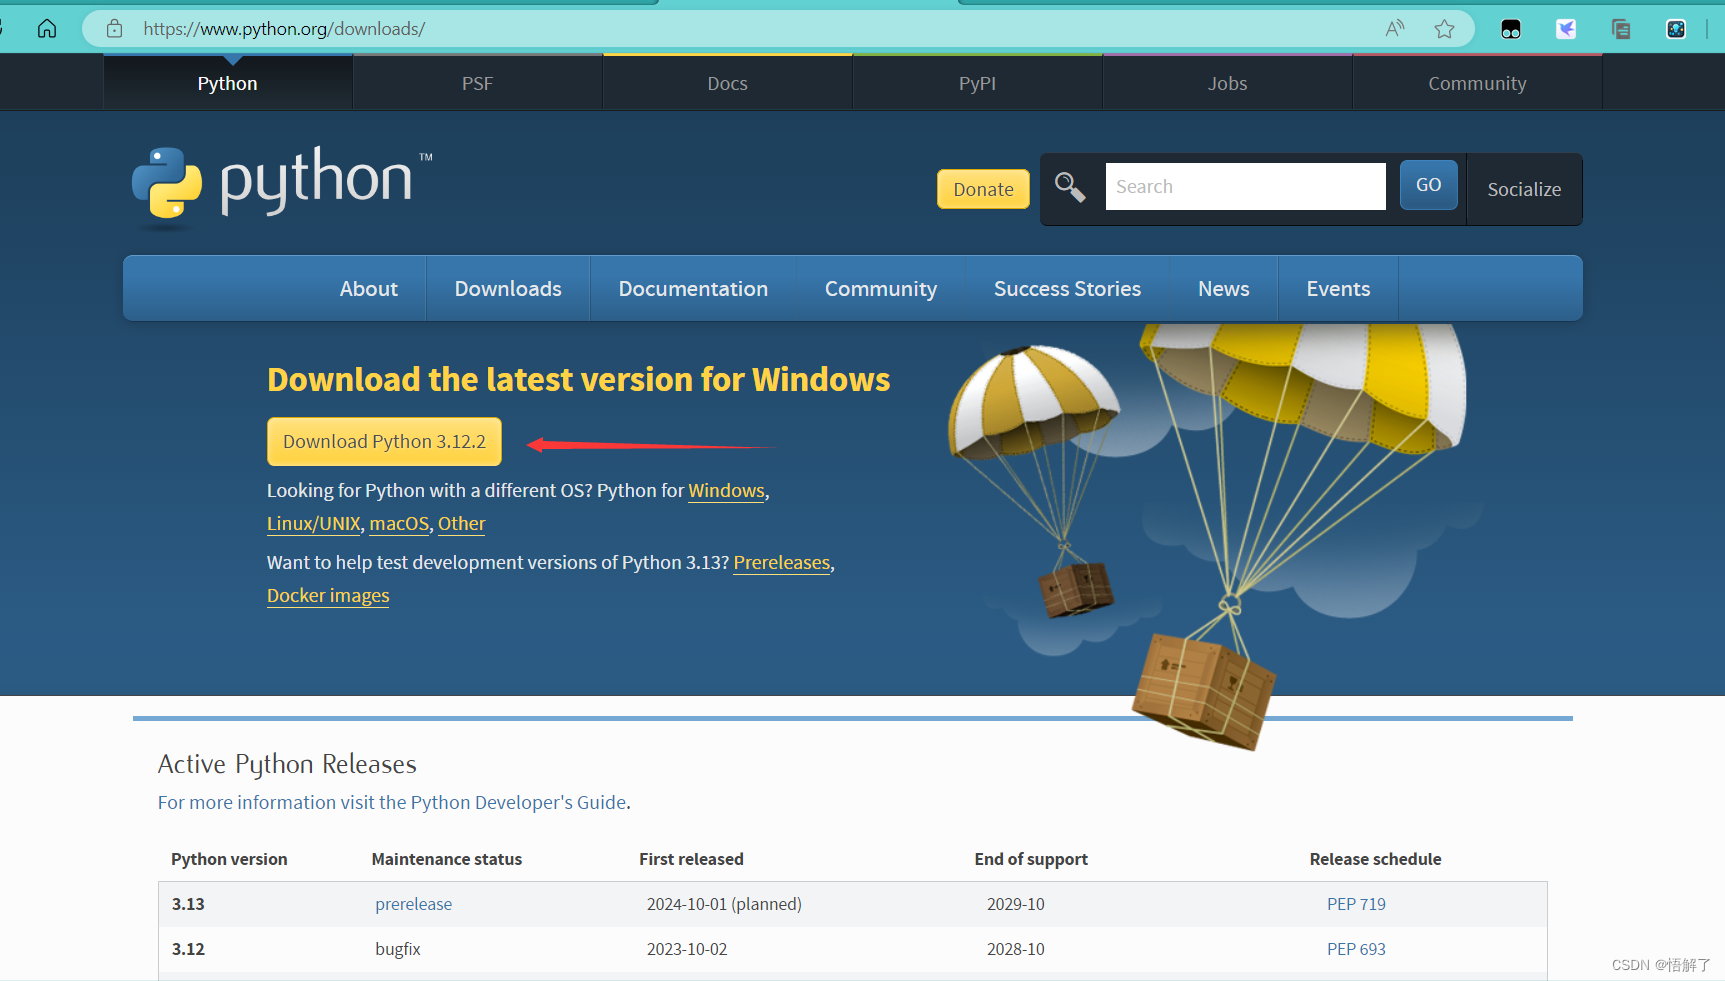Open the Jobs top tab

1228,83
